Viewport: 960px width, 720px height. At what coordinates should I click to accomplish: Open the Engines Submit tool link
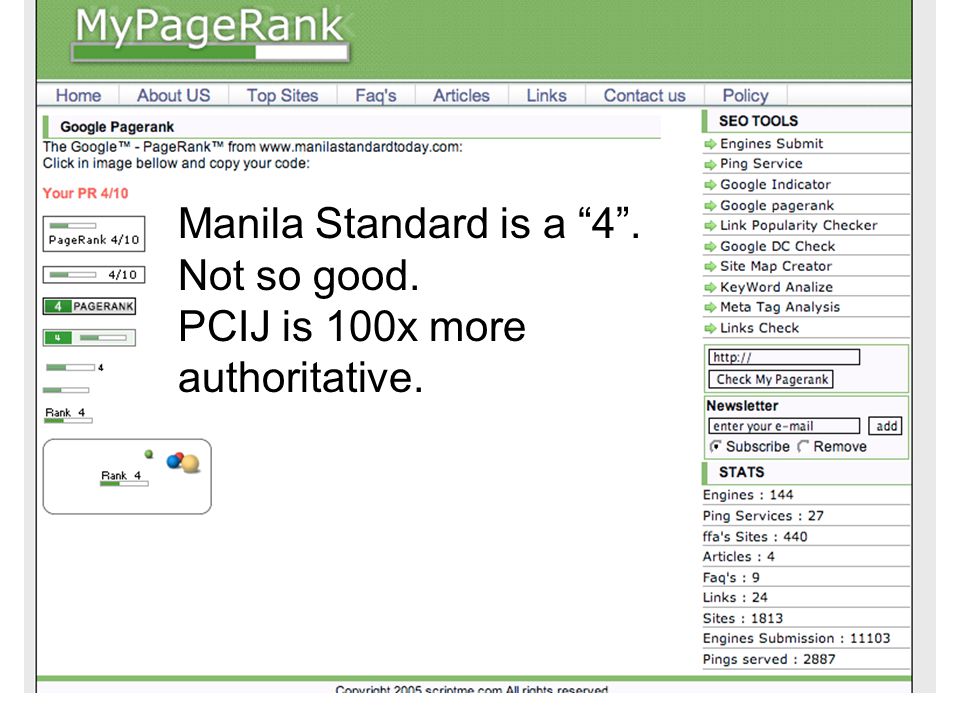click(x=771, y=144)
